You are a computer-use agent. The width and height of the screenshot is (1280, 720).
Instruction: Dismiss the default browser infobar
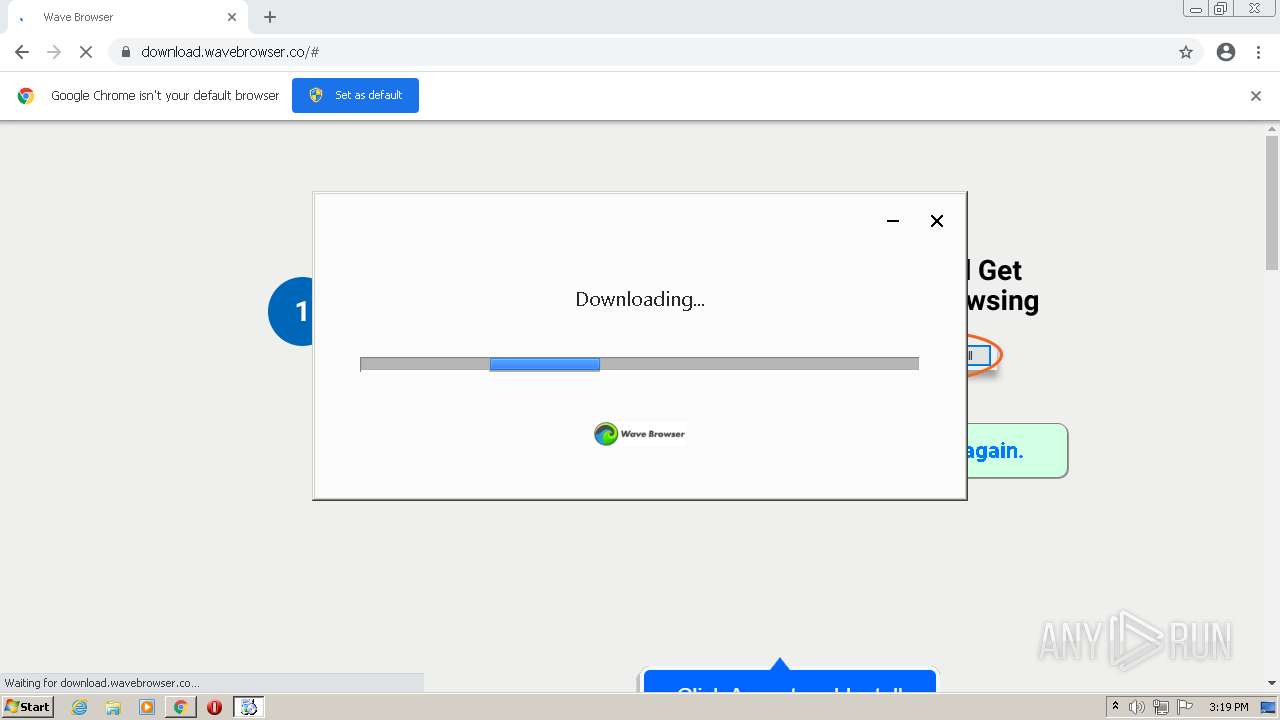click(x=1256, y=96)
